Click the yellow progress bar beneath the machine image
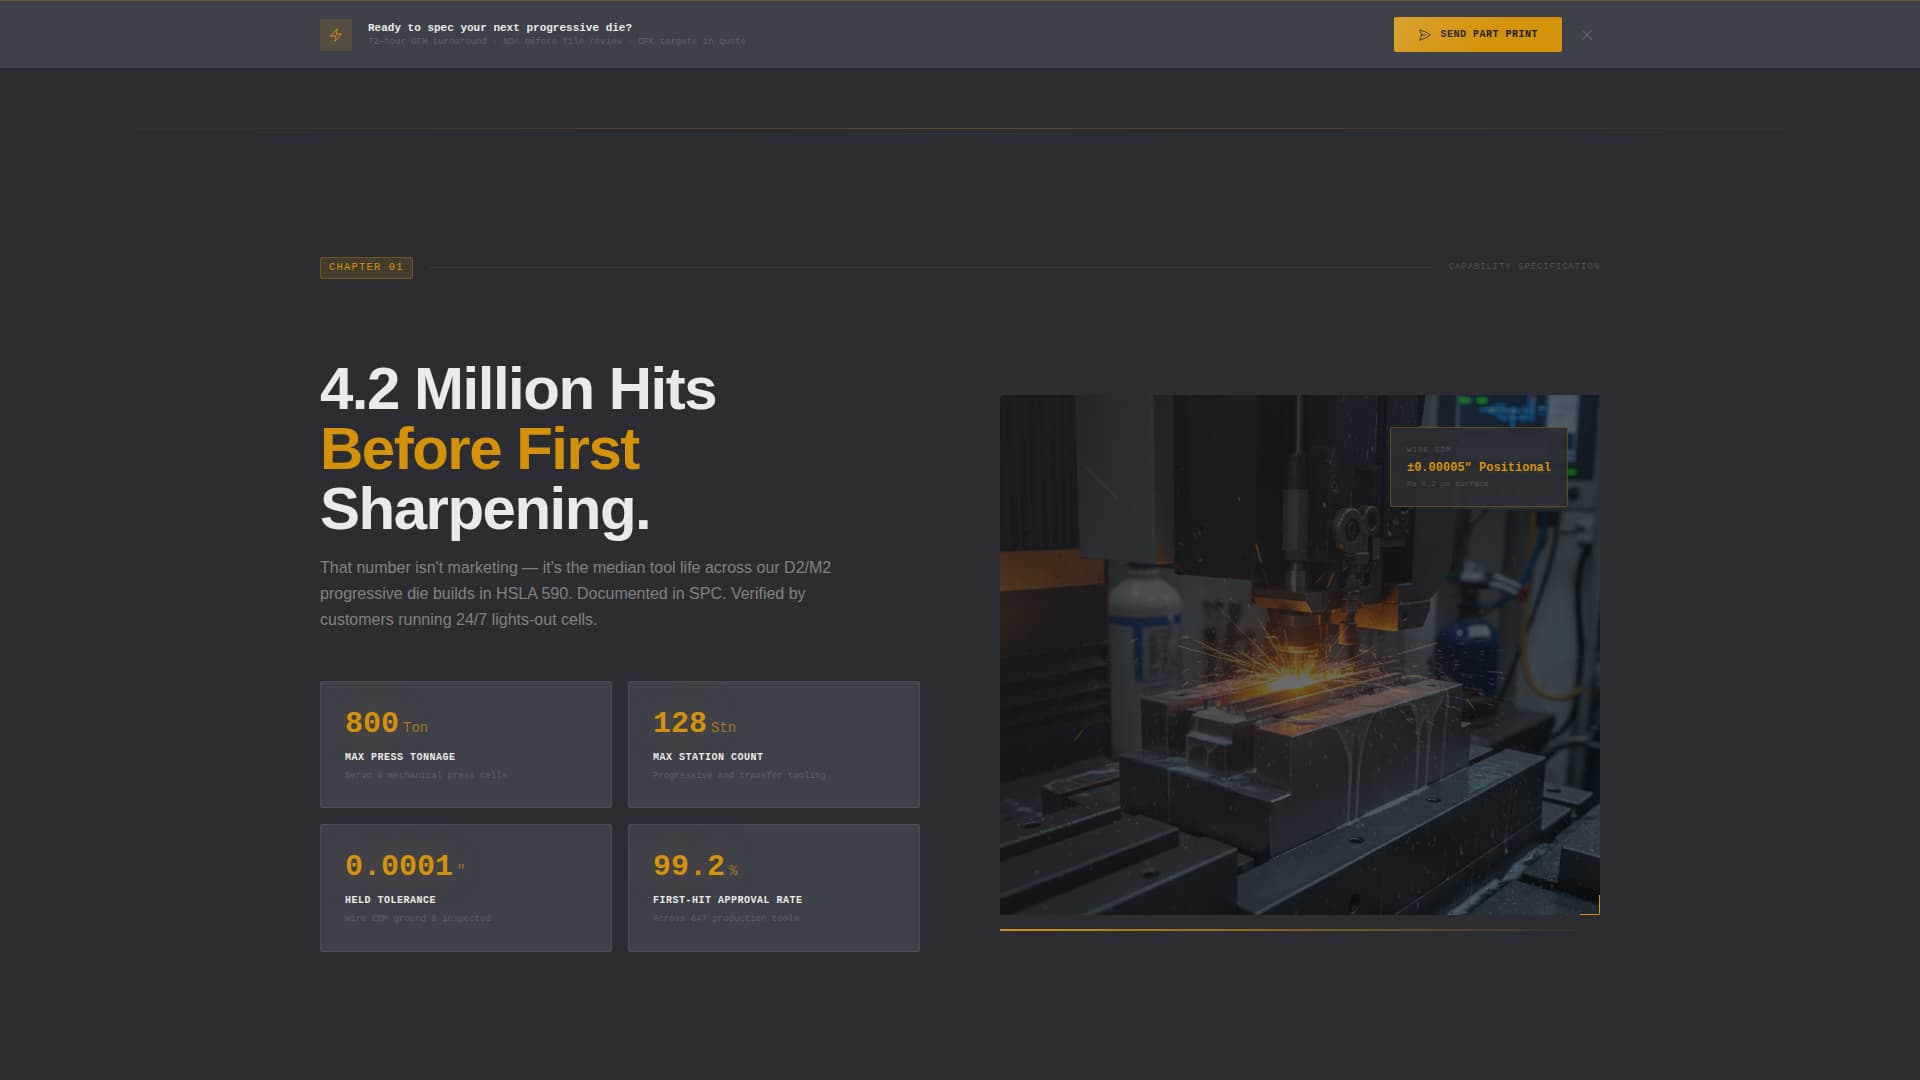This screenshot has width=1920, height=1080. (1299, 931)
